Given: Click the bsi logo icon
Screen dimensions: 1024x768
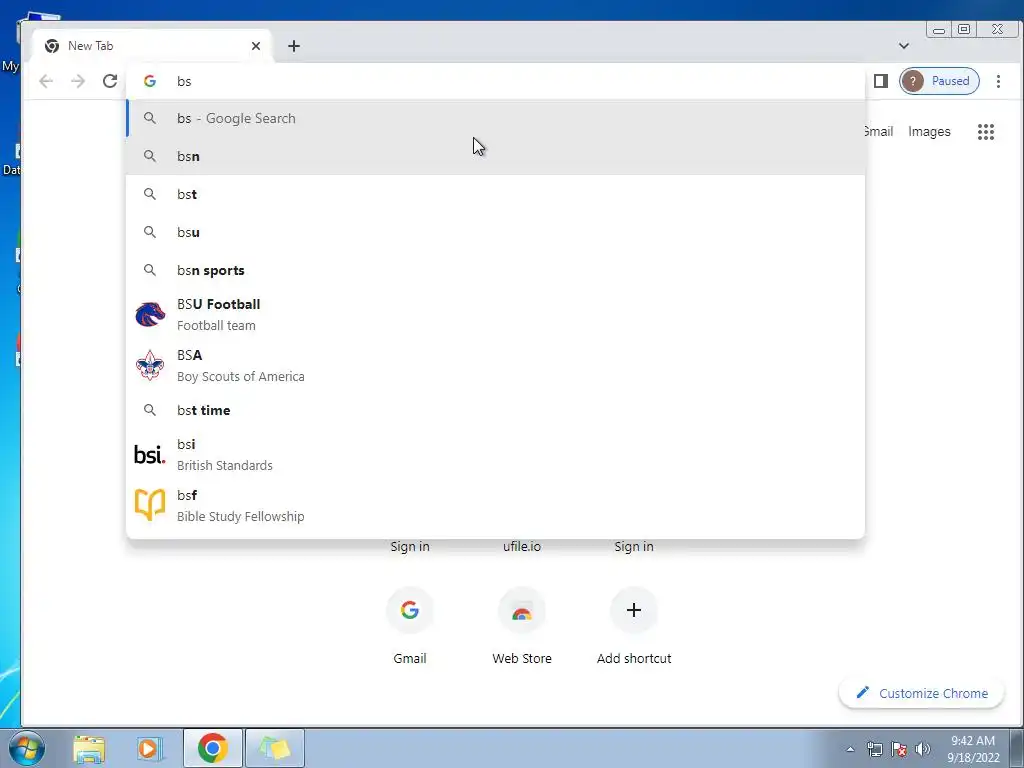Looking at the screenshot, I should (150, 454).
